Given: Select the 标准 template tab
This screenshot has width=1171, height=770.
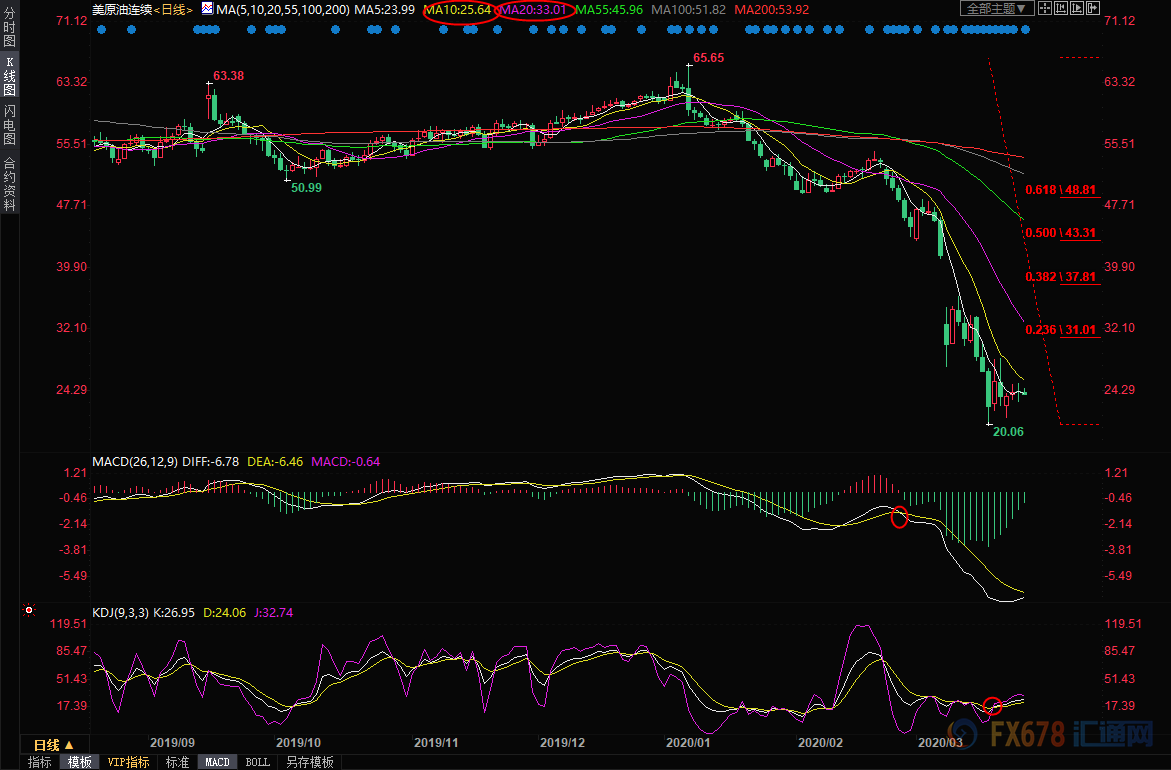Looking at the screenshot, I should [176, 762].
